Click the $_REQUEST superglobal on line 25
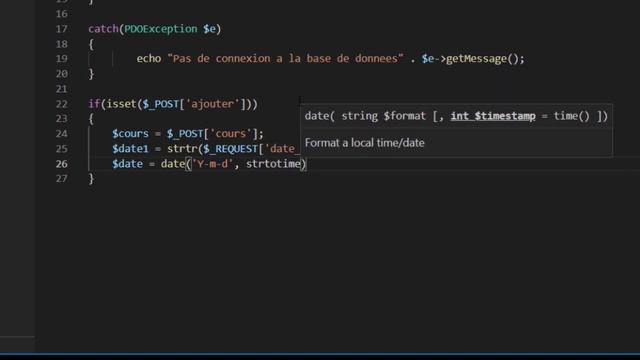The height and width of the screenshot is (360, 640). tap(231, 149)
